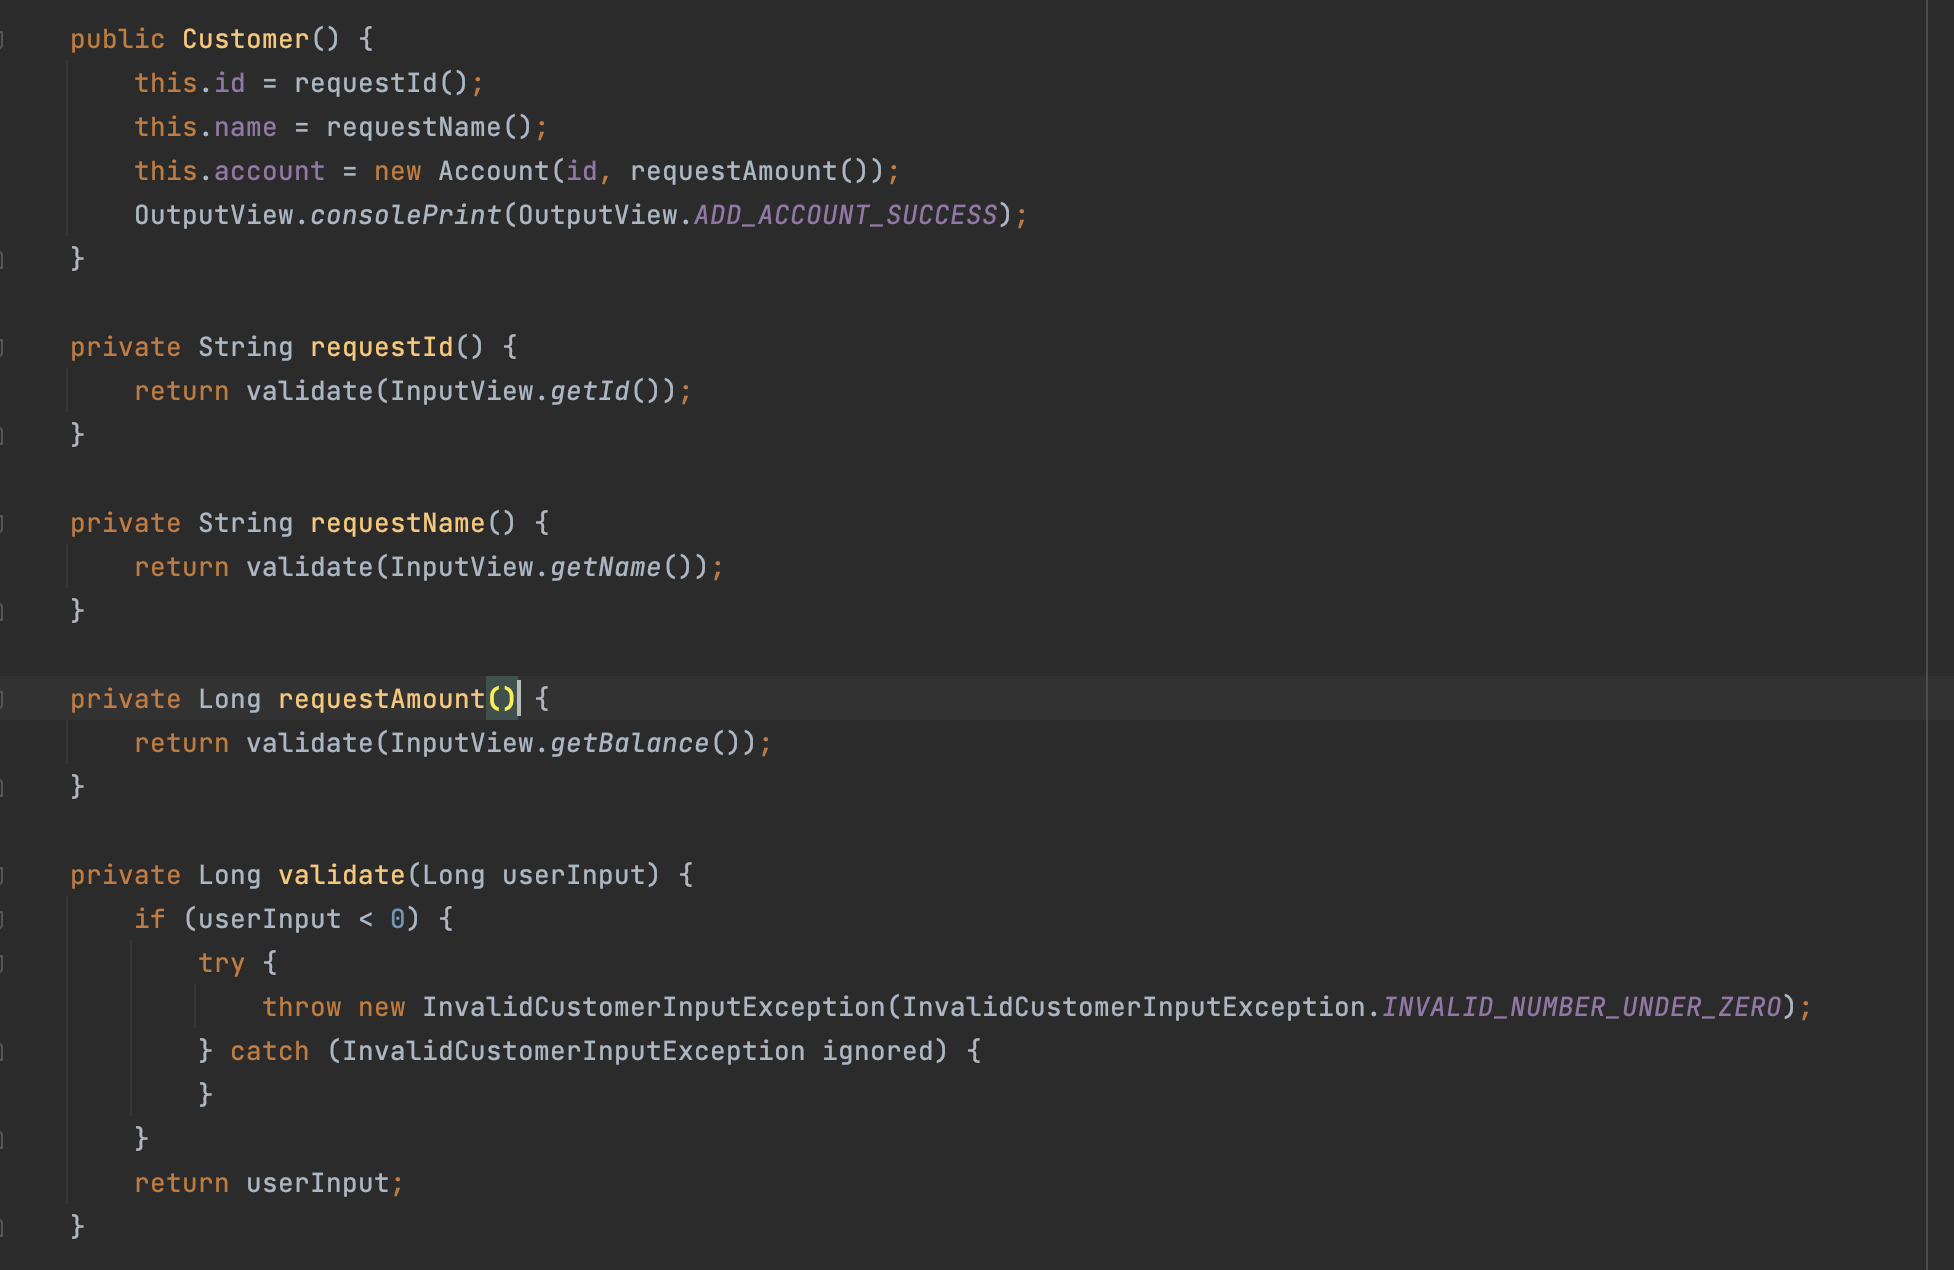Image resolution: width=1954 pixels, height=1270 pixels.
Task: Collapse the requestId method fold marker
Action: [3, 347]
